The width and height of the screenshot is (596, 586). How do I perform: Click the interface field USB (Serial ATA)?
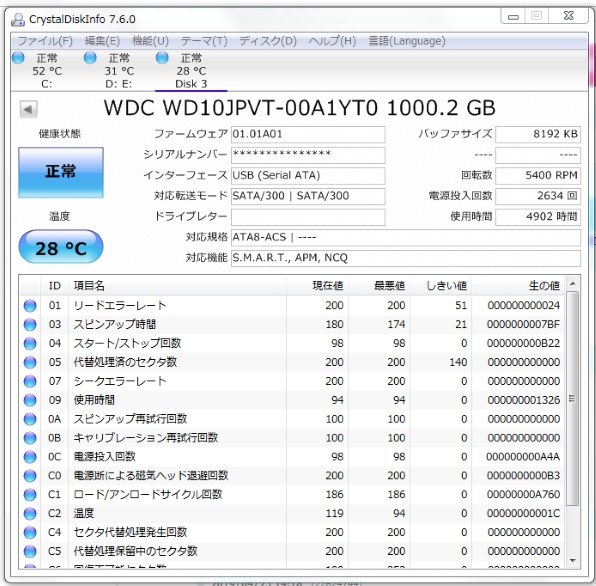tap(308, 176)
